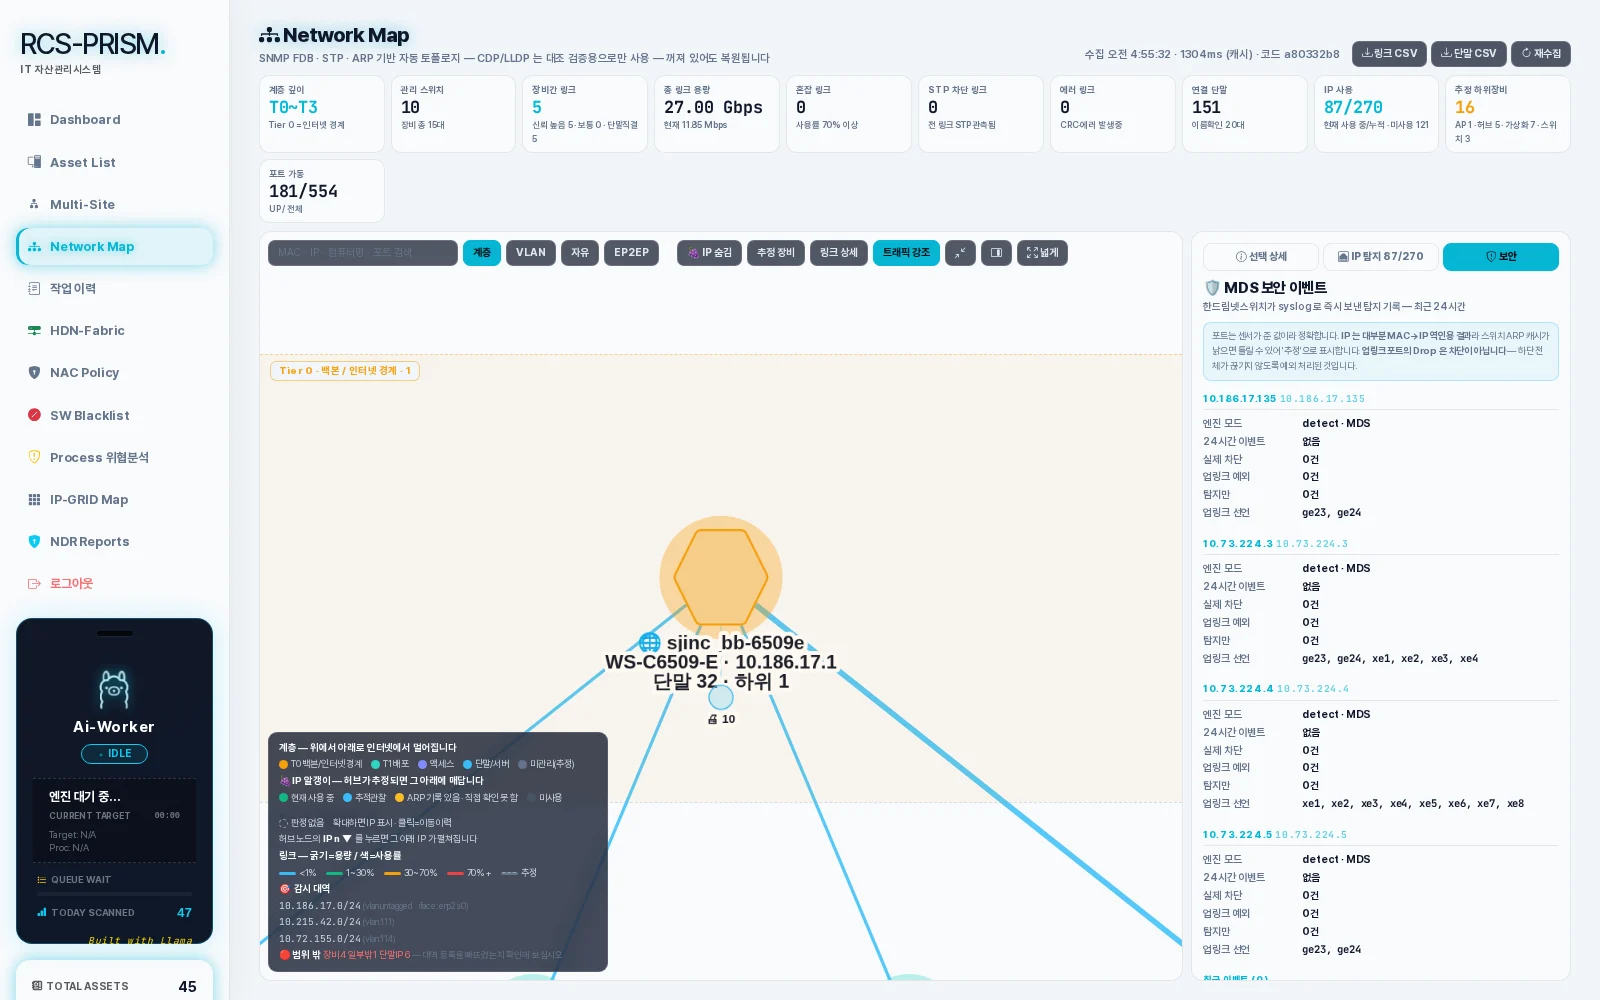Viewport: 1600px width, 1000px height.
Task: Click the Multi-Site sidebar icon
Action: (x=34, y=204)
